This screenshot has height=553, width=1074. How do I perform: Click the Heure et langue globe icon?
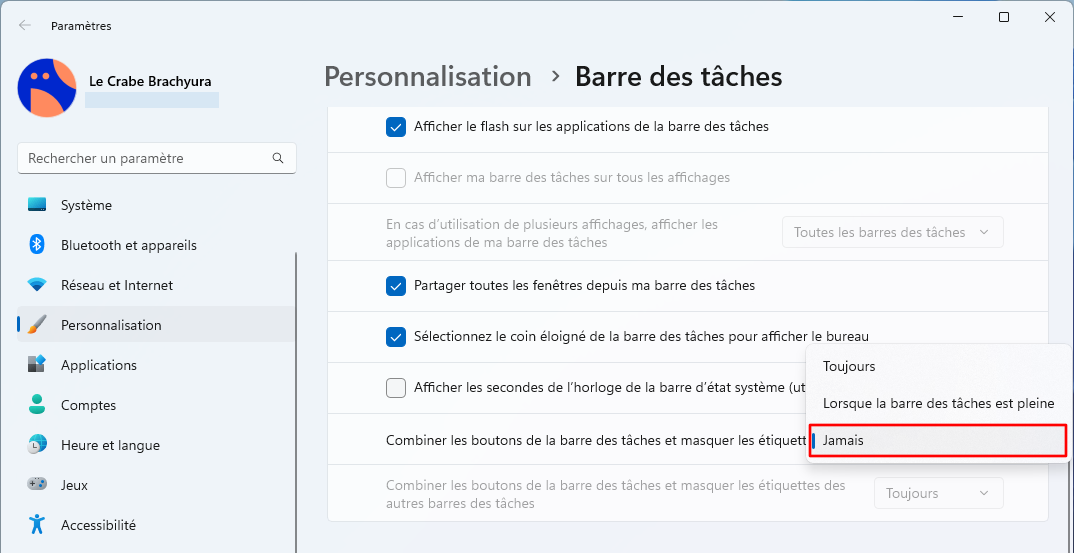pyautogui.click(x=37, y=445)
